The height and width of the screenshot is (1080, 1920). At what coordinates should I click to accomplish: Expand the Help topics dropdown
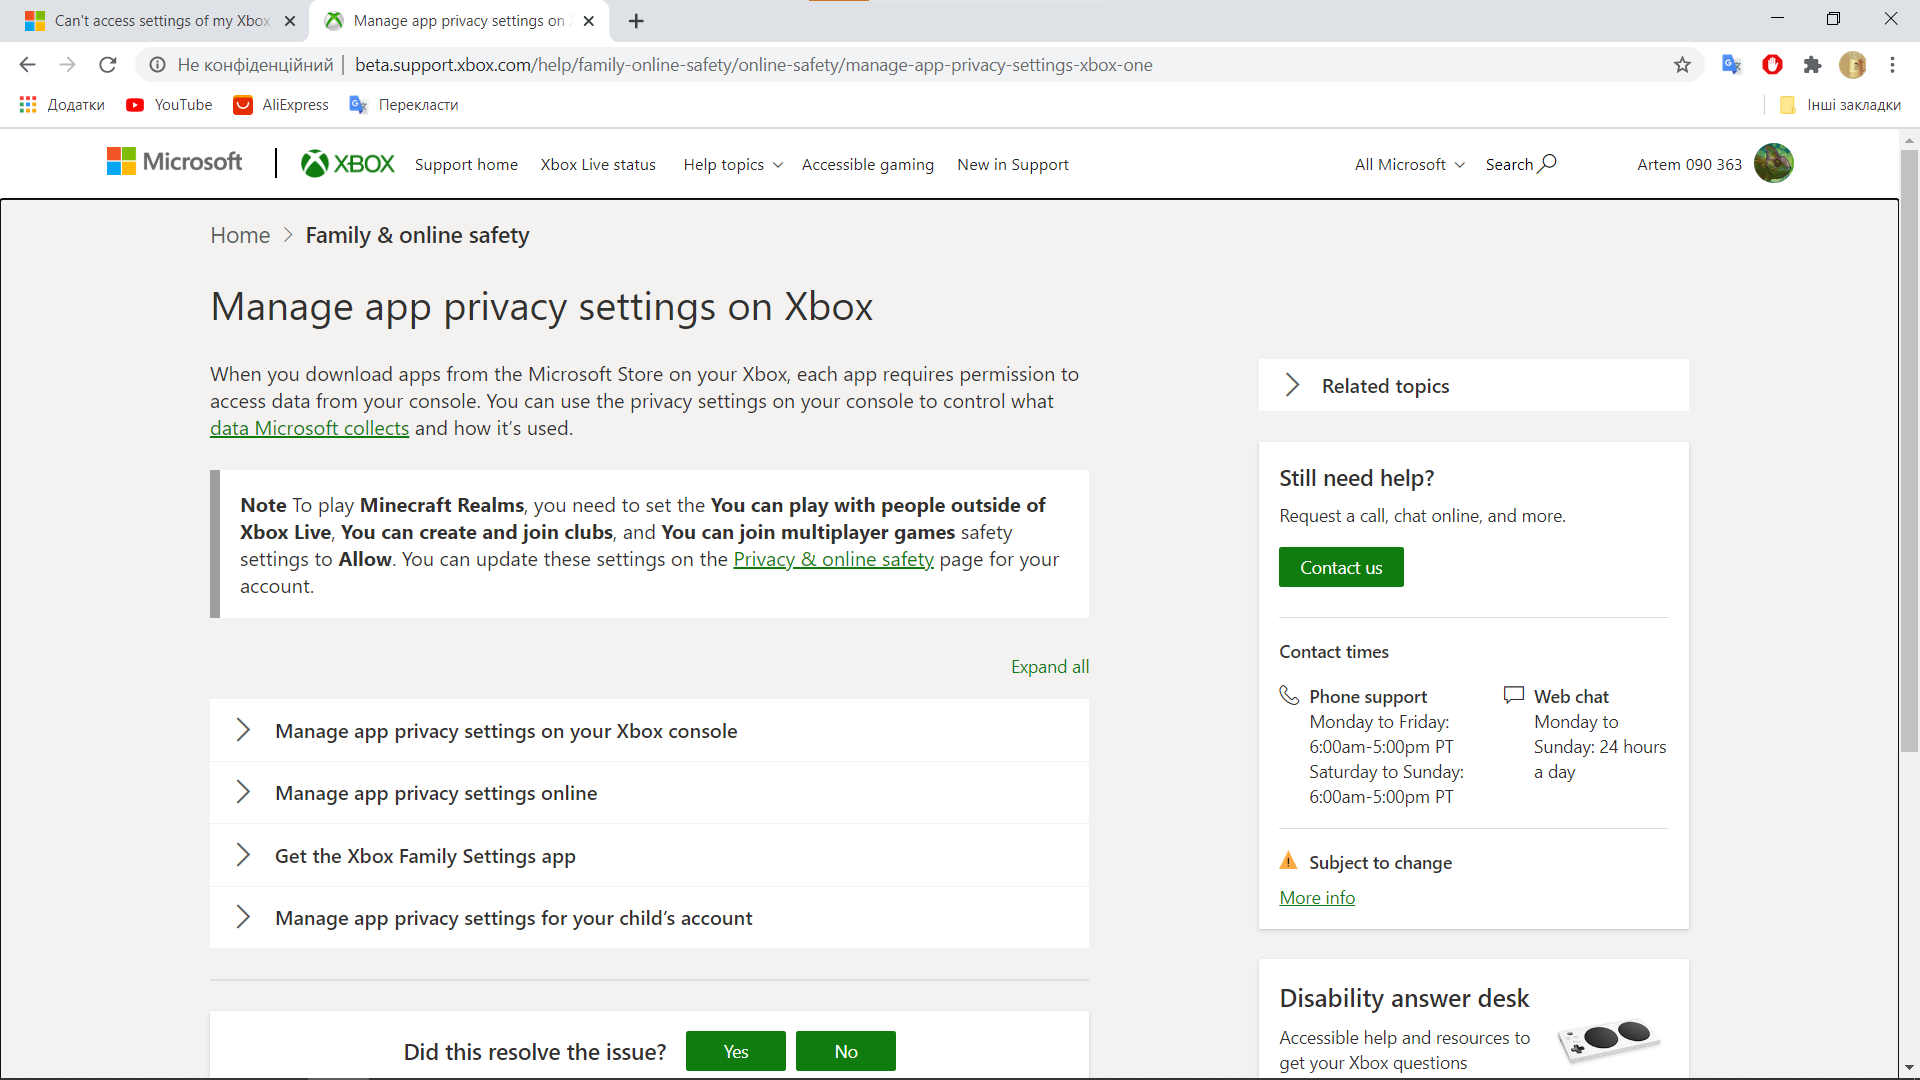click(x=733, y=165)
